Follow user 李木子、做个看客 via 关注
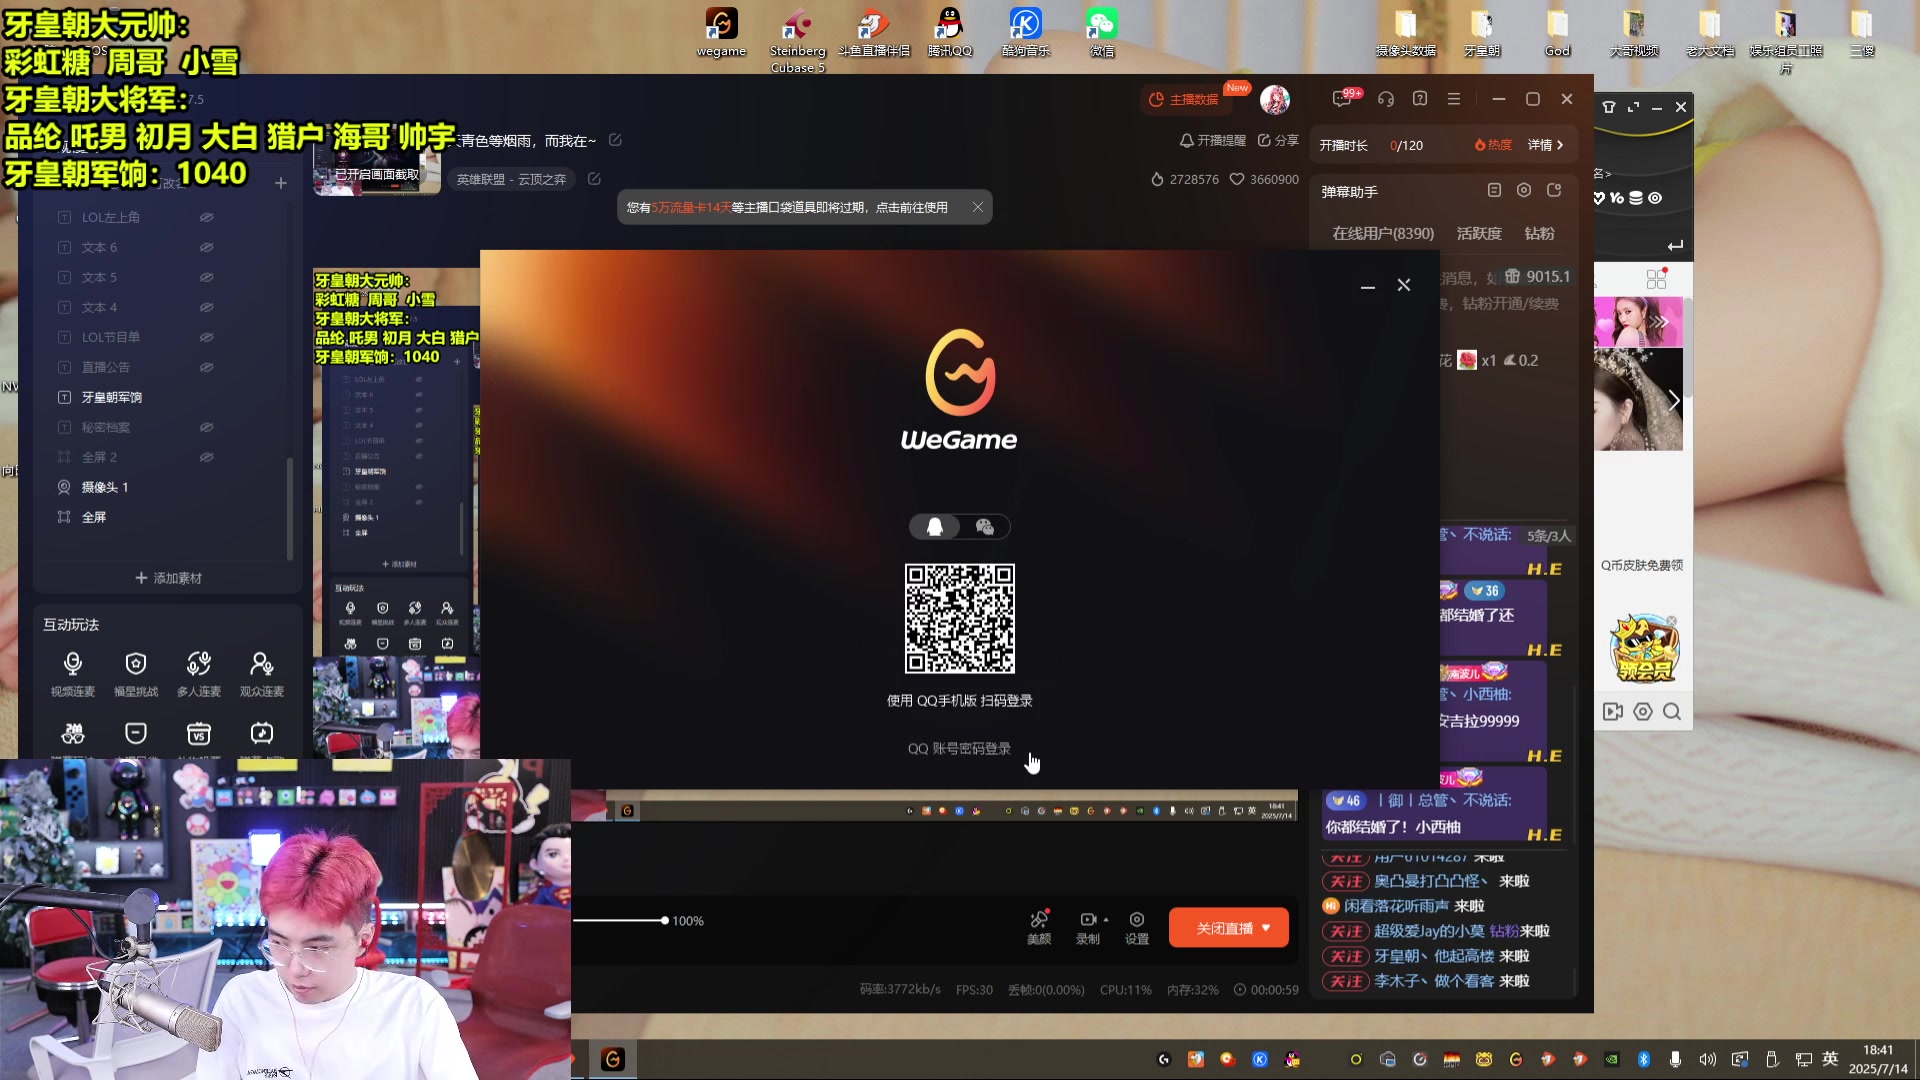The width and height of the screenshot is (1920, 1080). point(1346,981)
